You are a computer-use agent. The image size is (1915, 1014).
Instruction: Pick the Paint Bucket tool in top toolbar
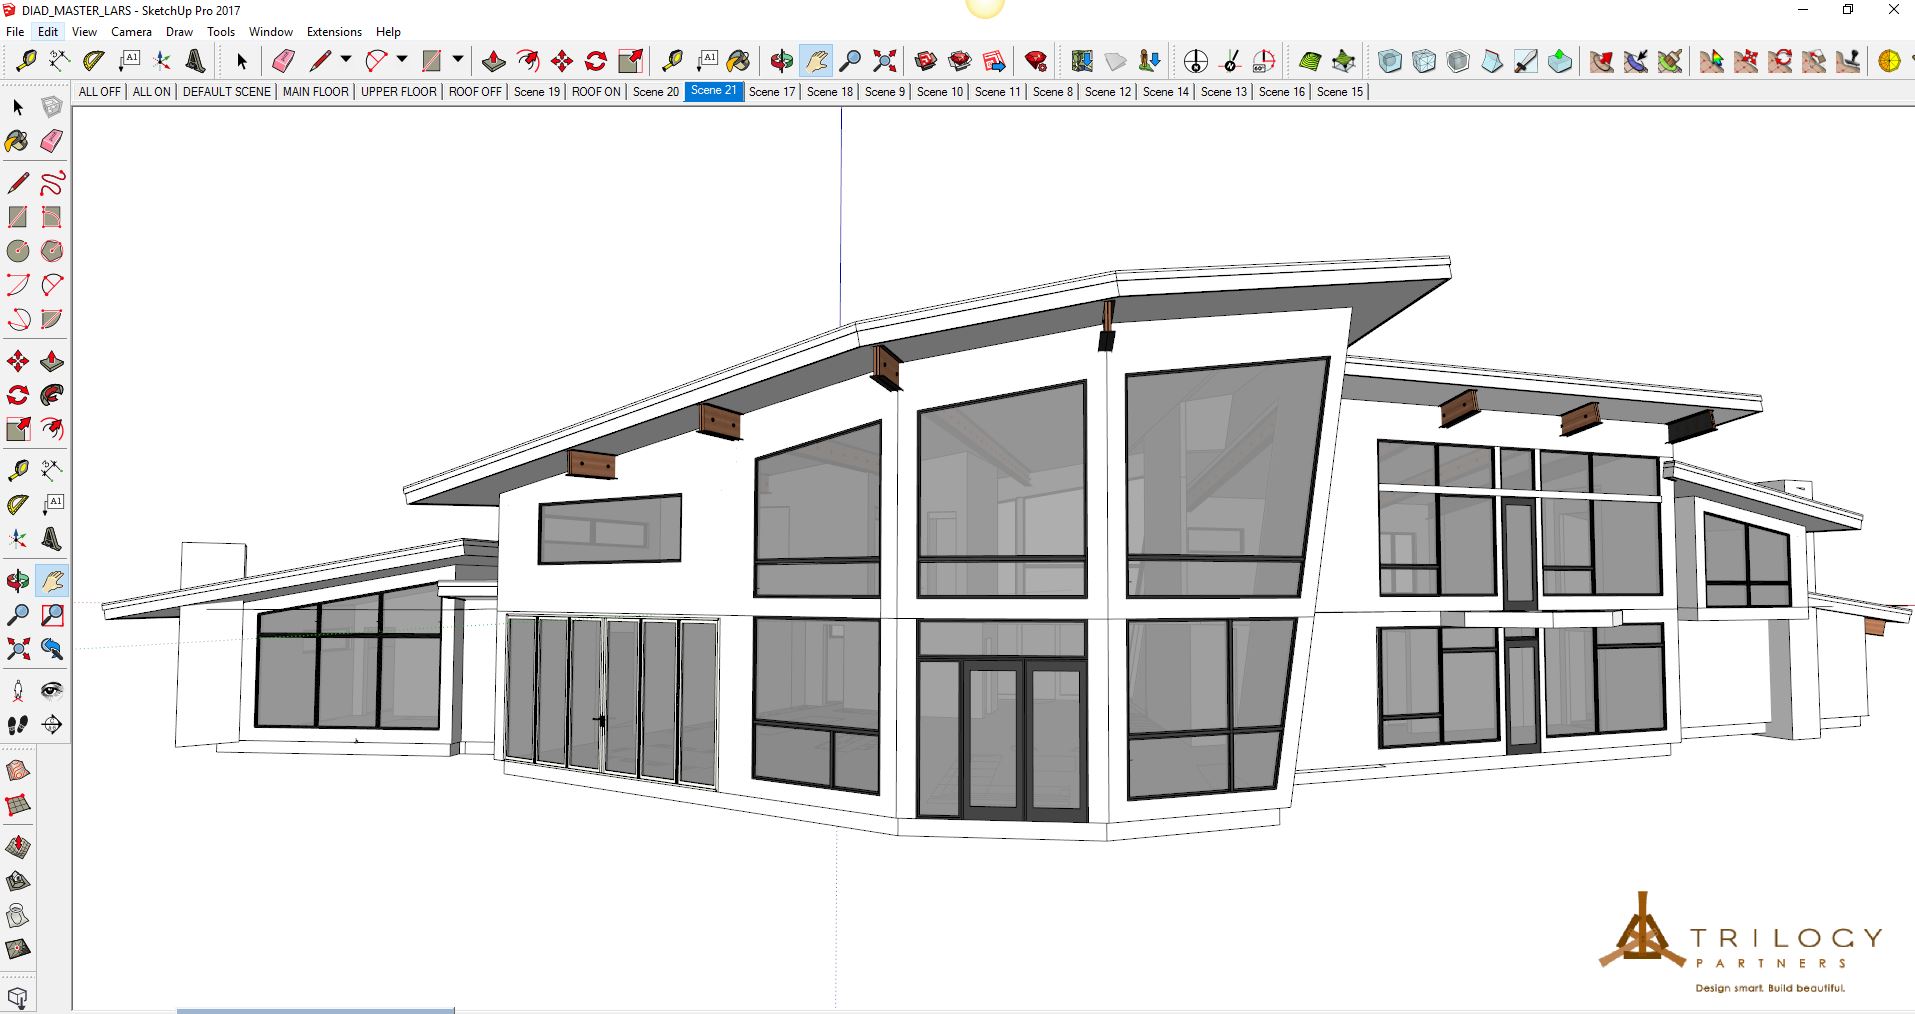coord(738,61)
